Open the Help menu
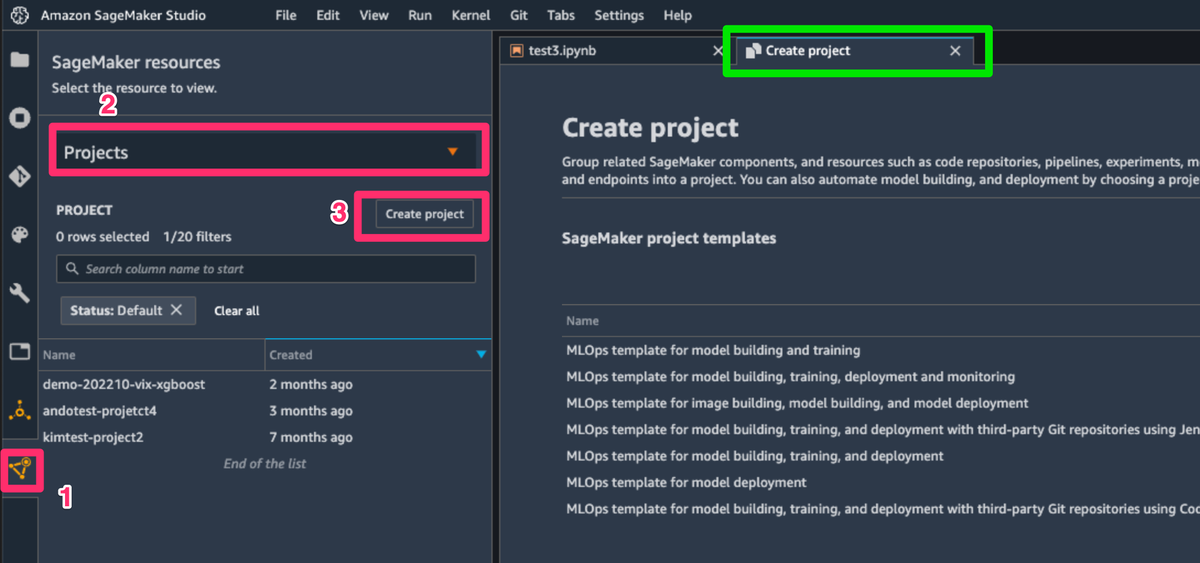1200x563 pixels. [x=677, y=15]
